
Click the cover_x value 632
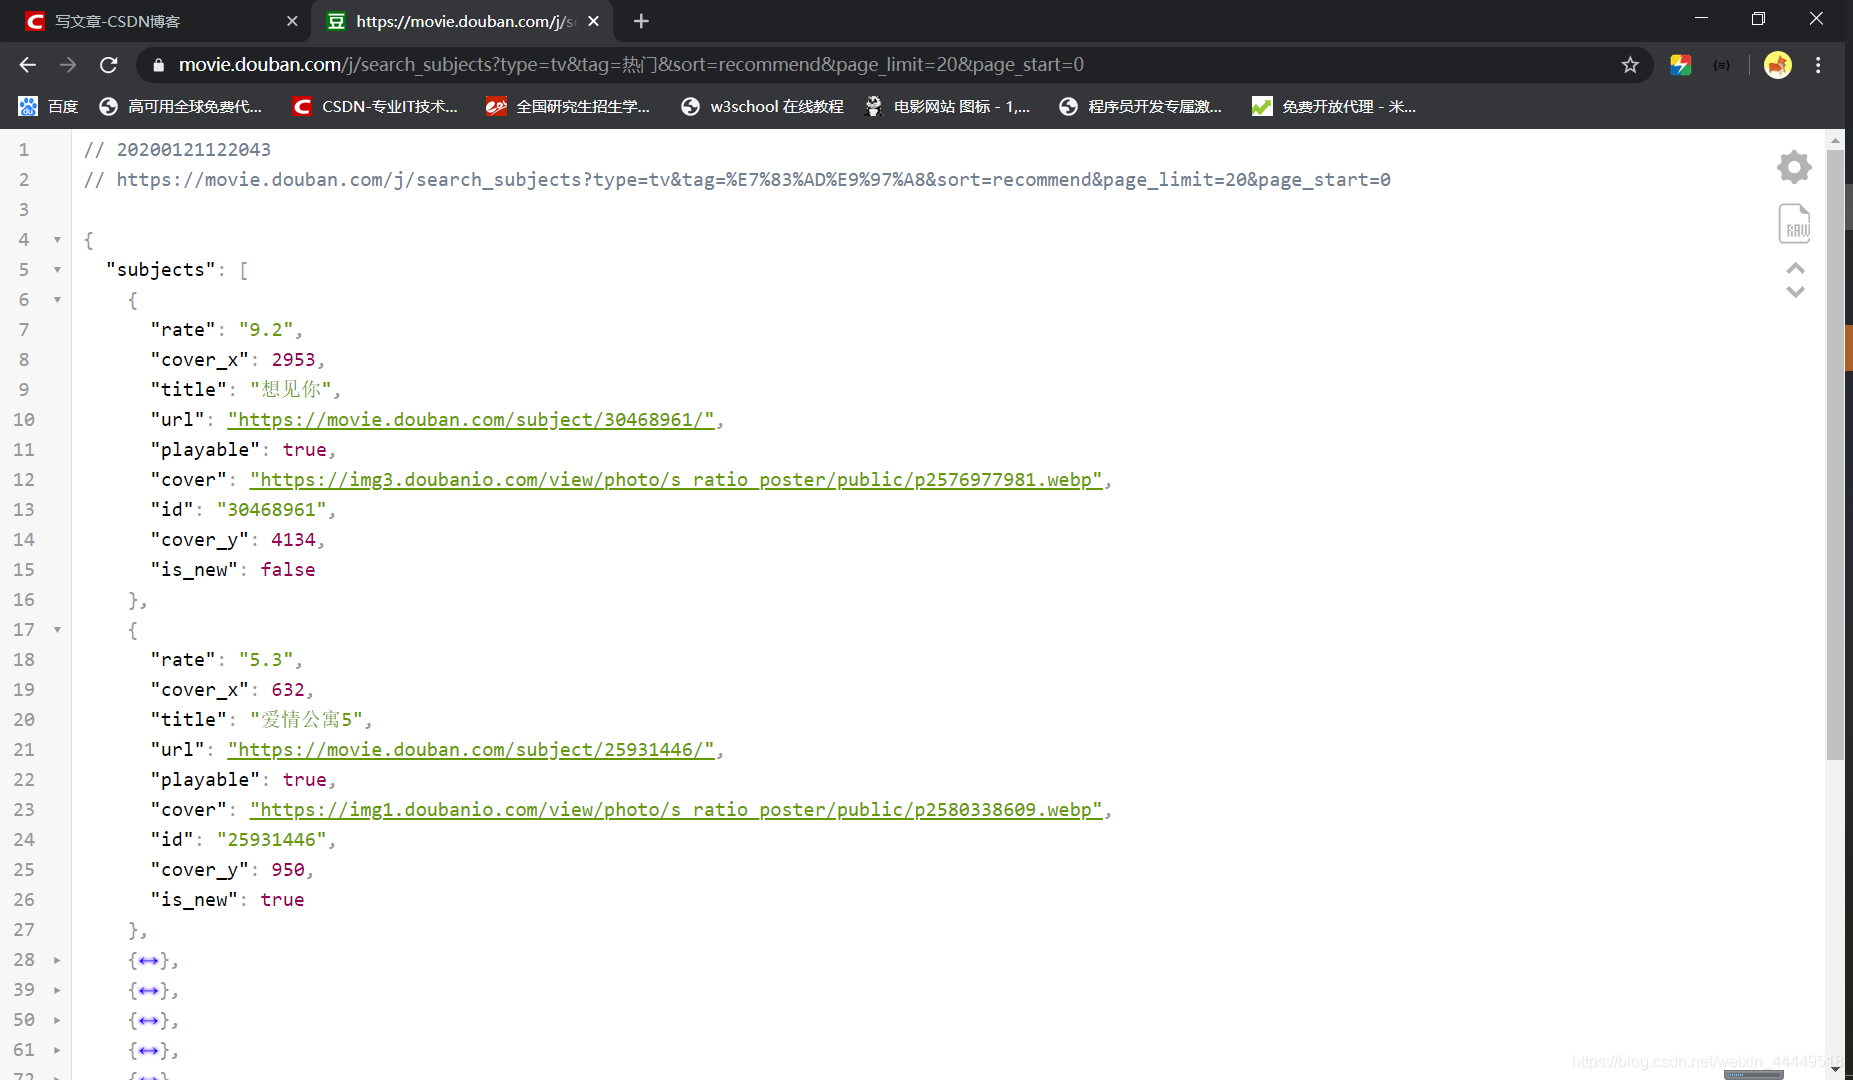coord(288,690)
